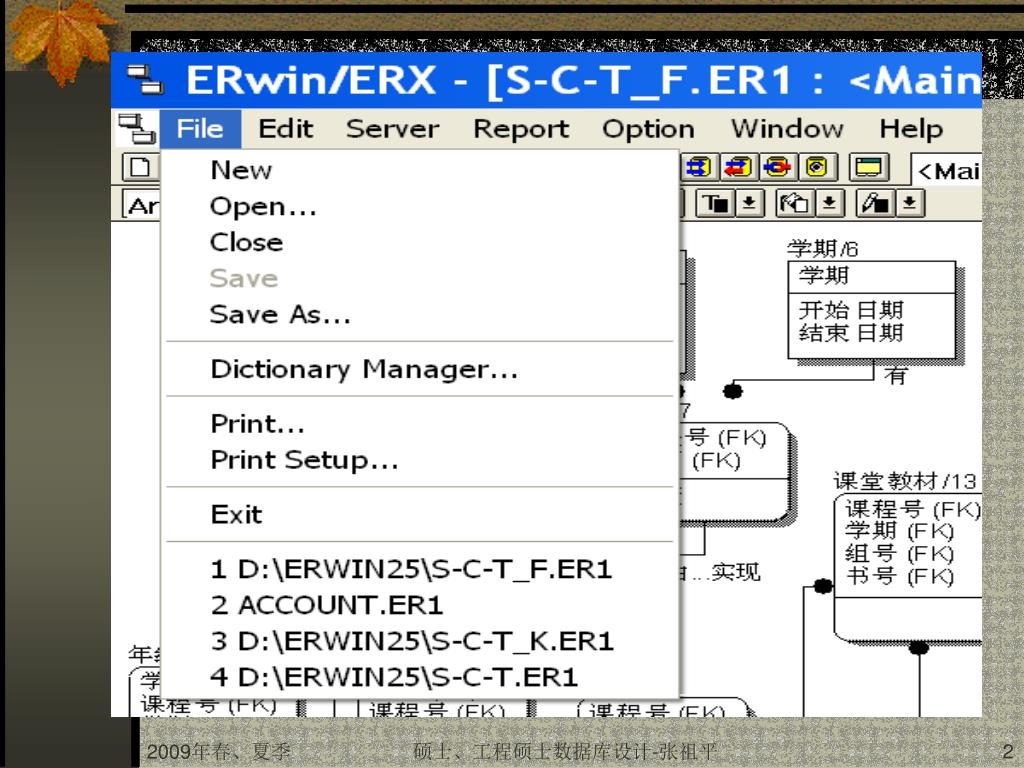Click the greyed Save menu entry
Viewport: 1024px width, 768px height.
419,278
